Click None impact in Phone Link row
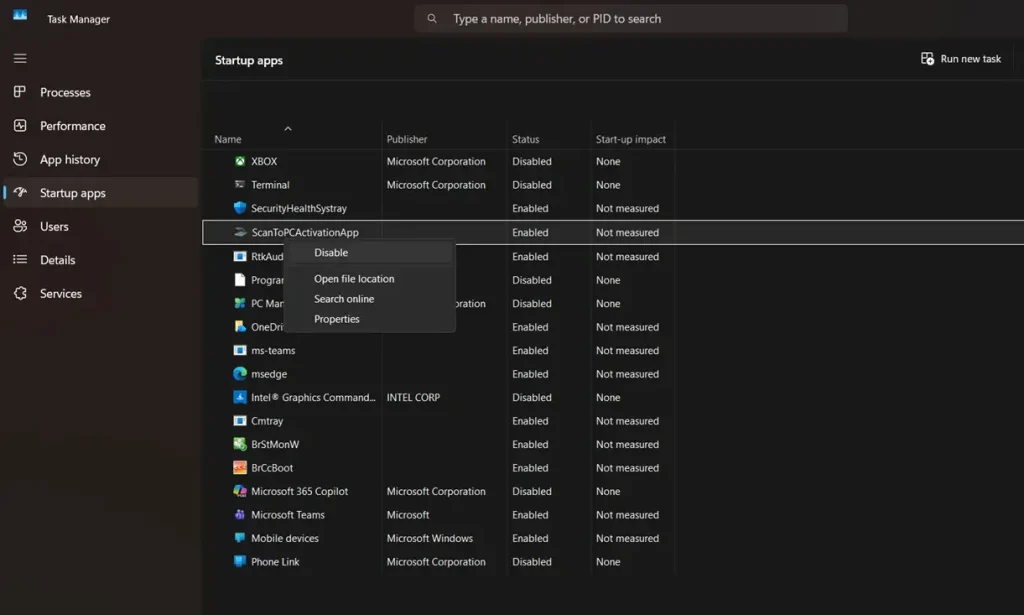Screen dimensions: 1024x615 tap(608, 562)
